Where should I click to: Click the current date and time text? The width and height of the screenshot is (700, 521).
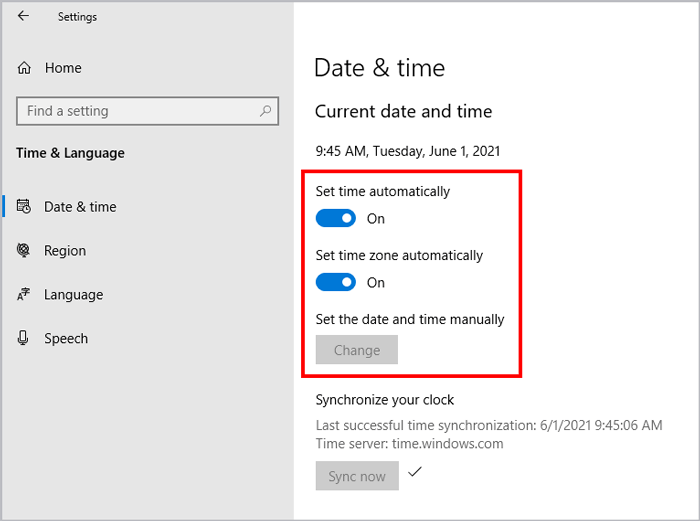407,152
